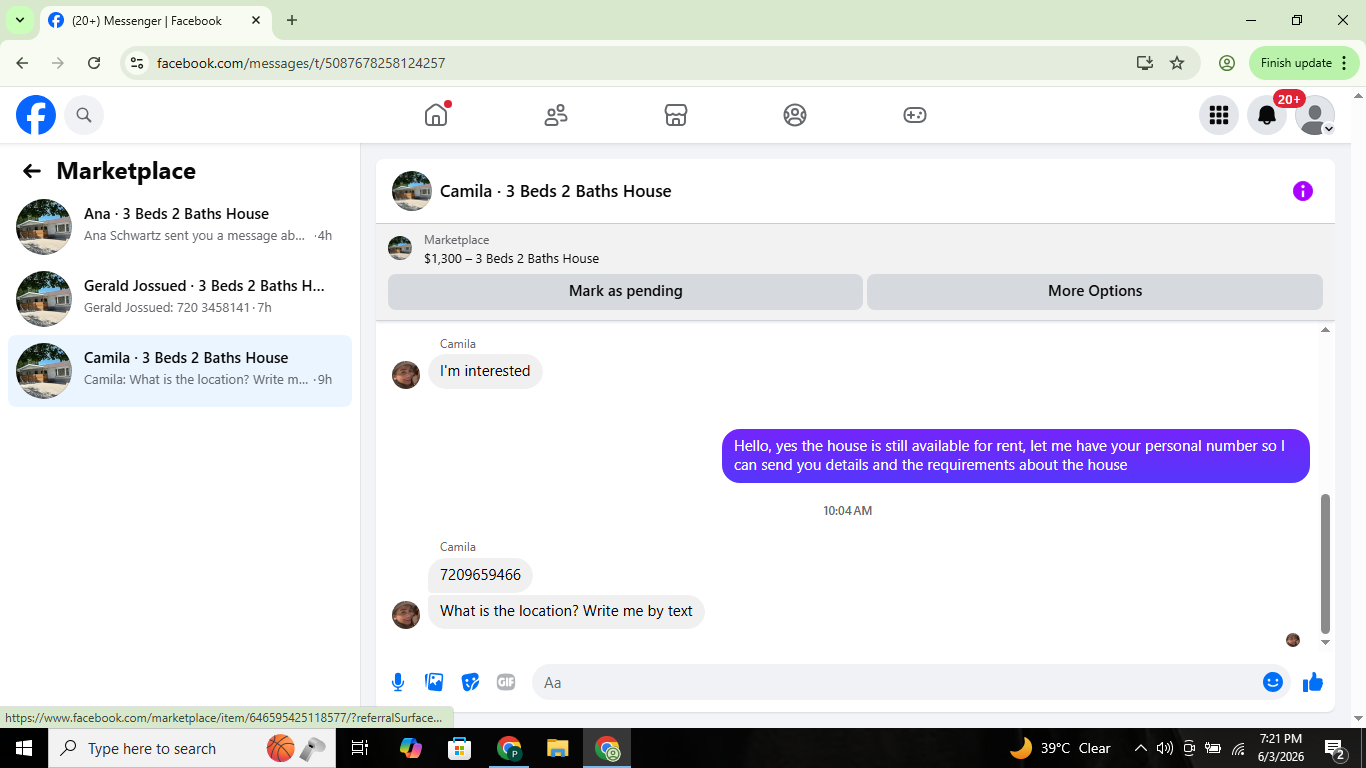Open the Groups icon in top navigation
1366x768 pixels.
click(x=795, y=115)
